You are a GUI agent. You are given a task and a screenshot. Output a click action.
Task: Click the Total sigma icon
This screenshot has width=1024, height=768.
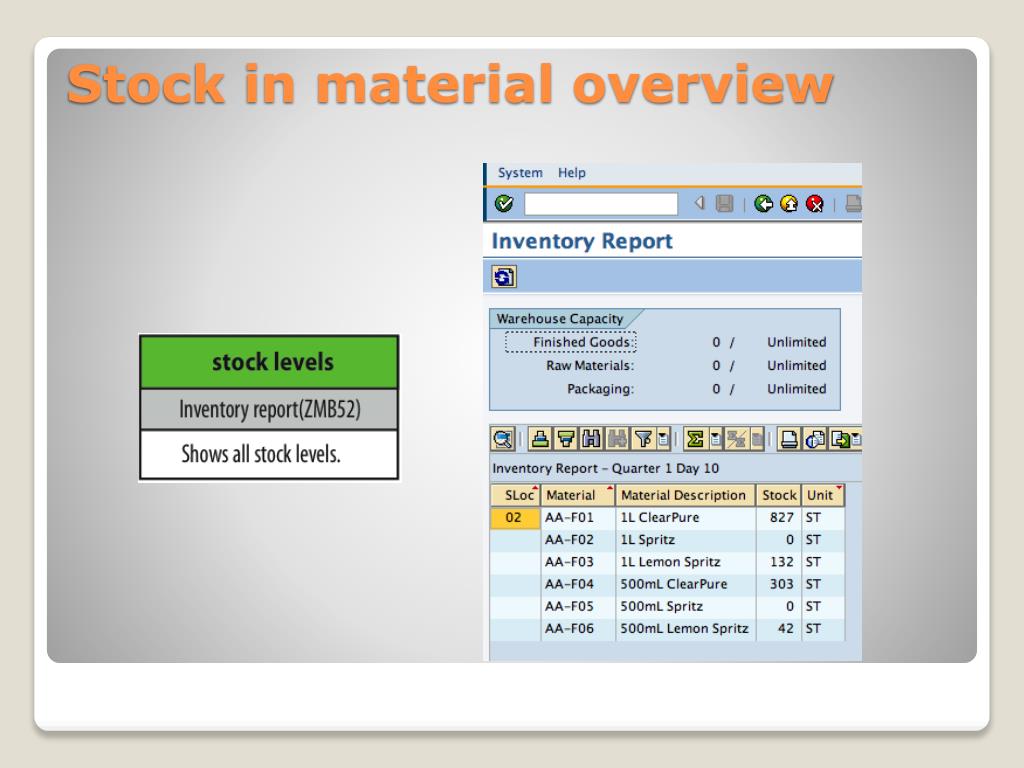point(696,439)
